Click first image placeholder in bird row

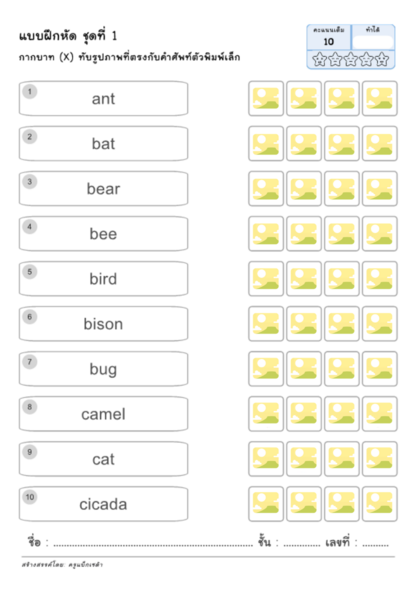coord(266,279)
